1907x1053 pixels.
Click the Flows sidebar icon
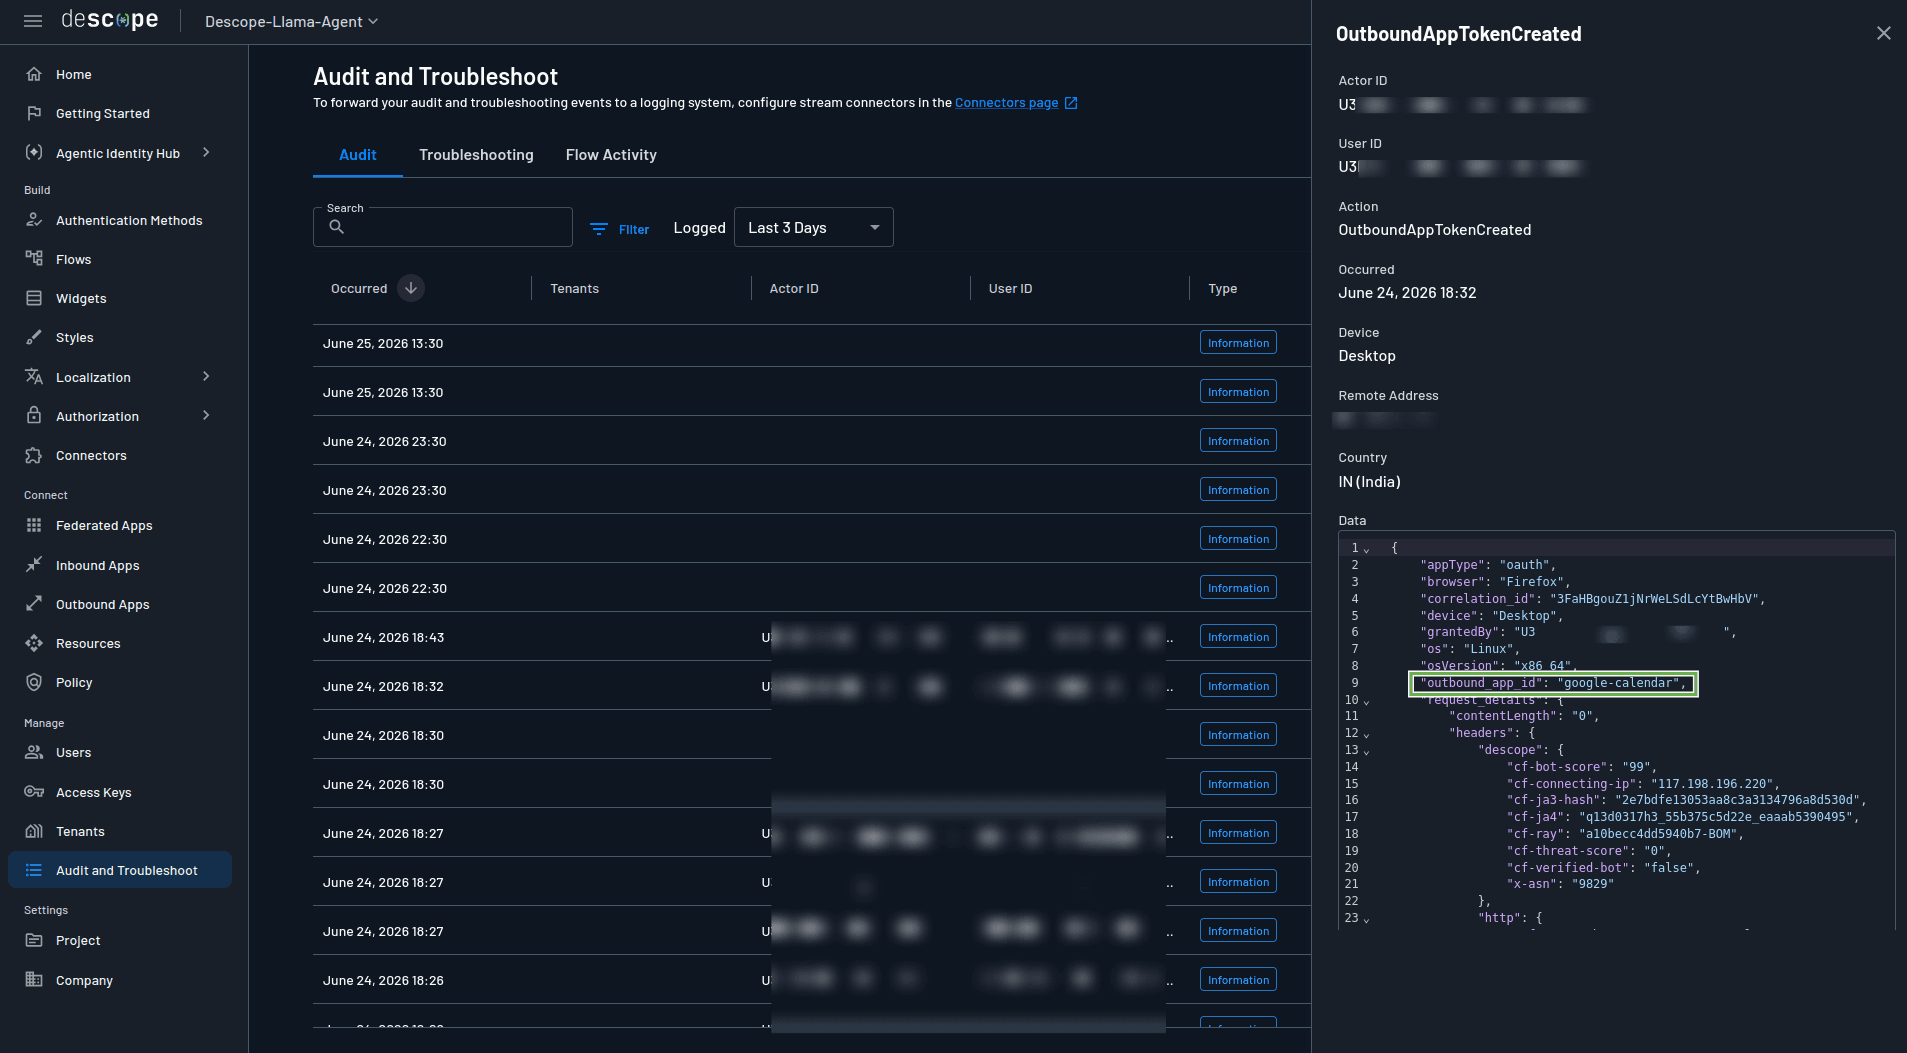coord(34,259)
